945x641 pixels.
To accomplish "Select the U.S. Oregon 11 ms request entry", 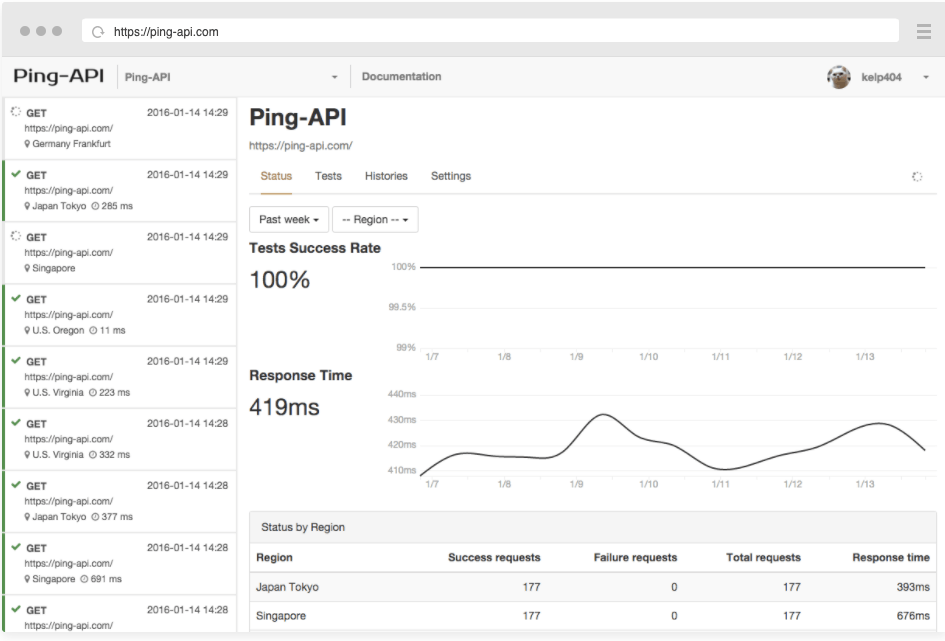I will tap(119, 315).
